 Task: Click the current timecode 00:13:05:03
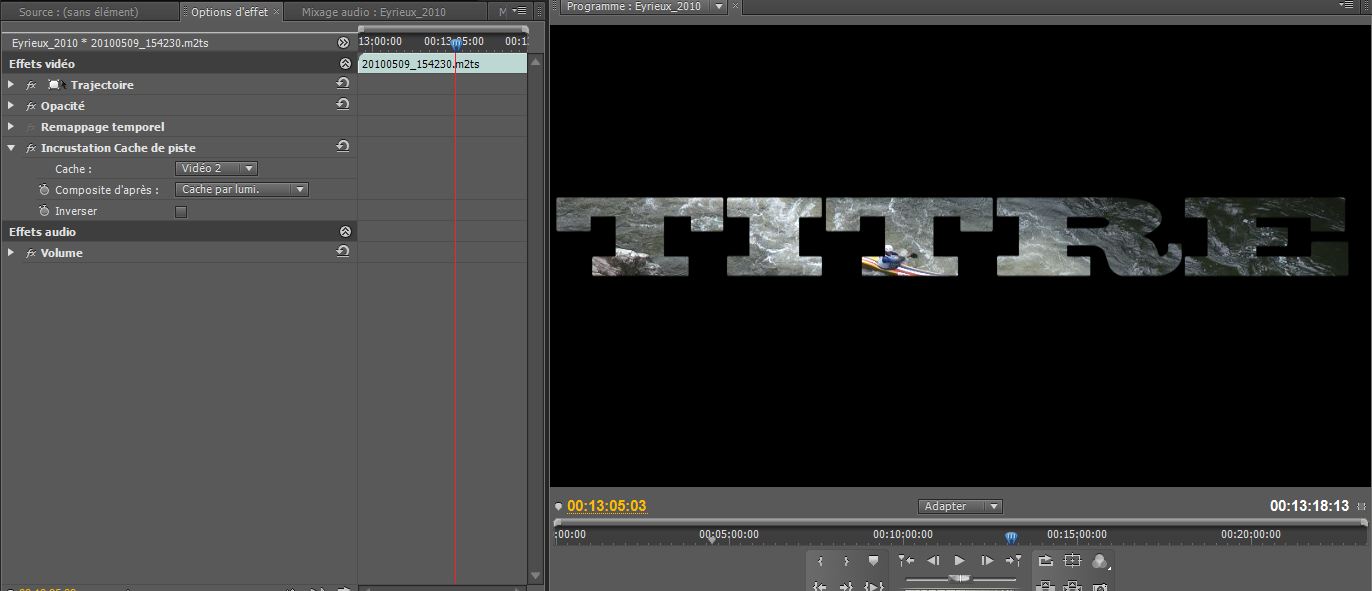point(607,506)
